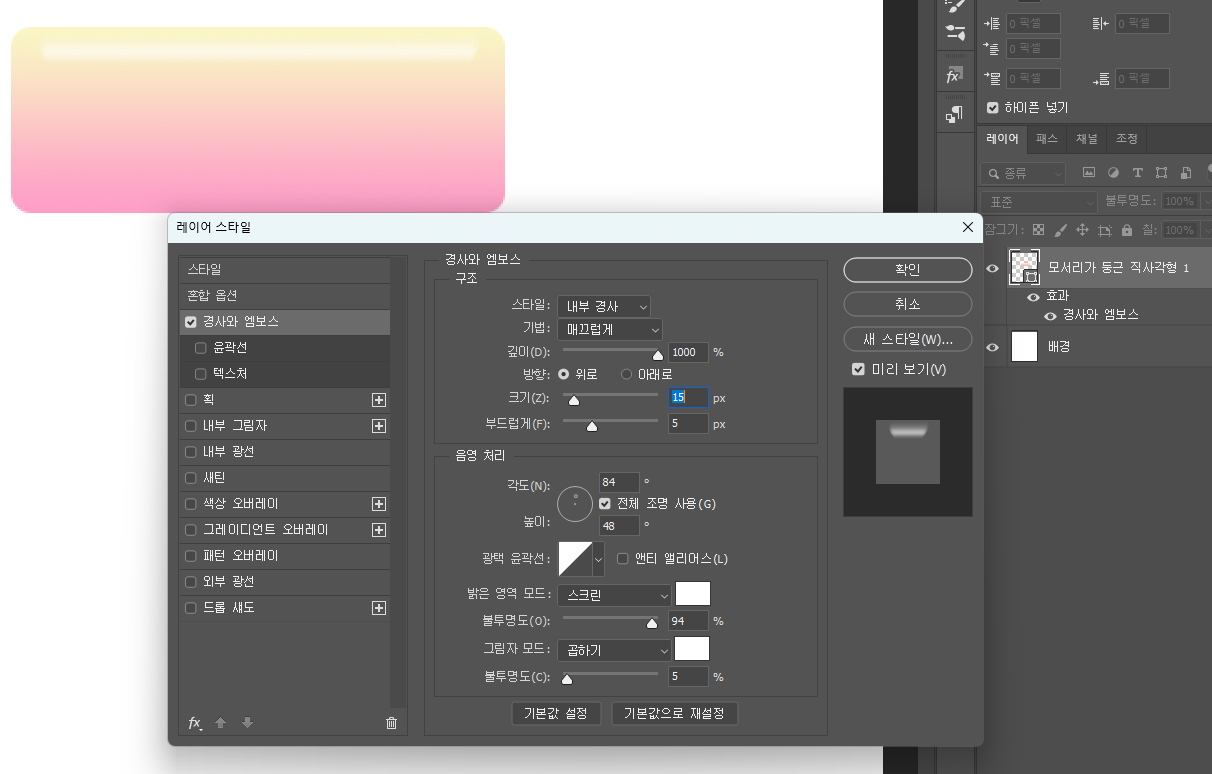1212x774 pixels.
Task: Enable the 텍스처 checkbox
Action: pos(201,374)
